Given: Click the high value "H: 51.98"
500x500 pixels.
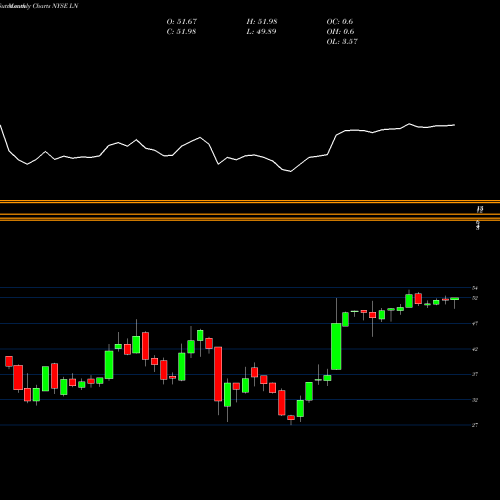Looking at the screenshot, I should point(262,22).
